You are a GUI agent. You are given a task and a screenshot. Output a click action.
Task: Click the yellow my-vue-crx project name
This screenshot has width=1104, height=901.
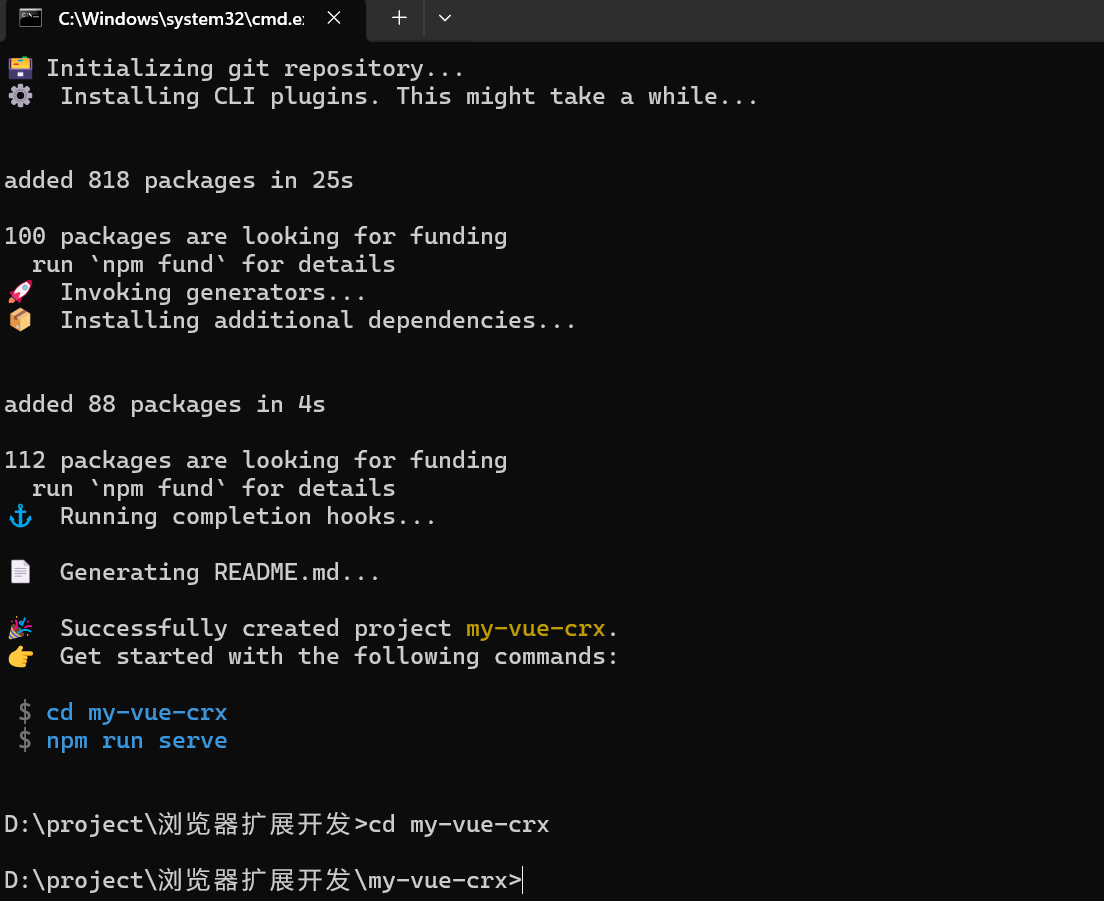[536, 629]
